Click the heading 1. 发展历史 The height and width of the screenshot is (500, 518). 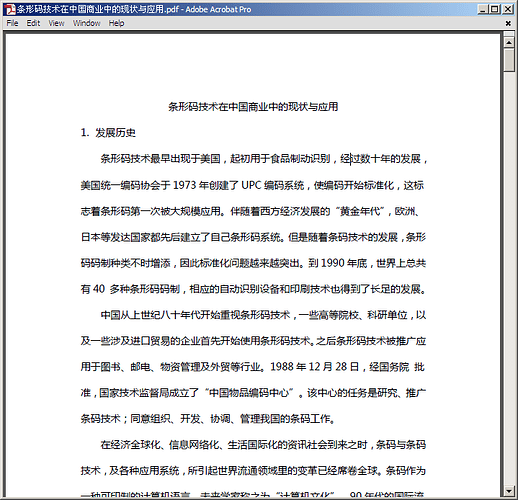108,133
